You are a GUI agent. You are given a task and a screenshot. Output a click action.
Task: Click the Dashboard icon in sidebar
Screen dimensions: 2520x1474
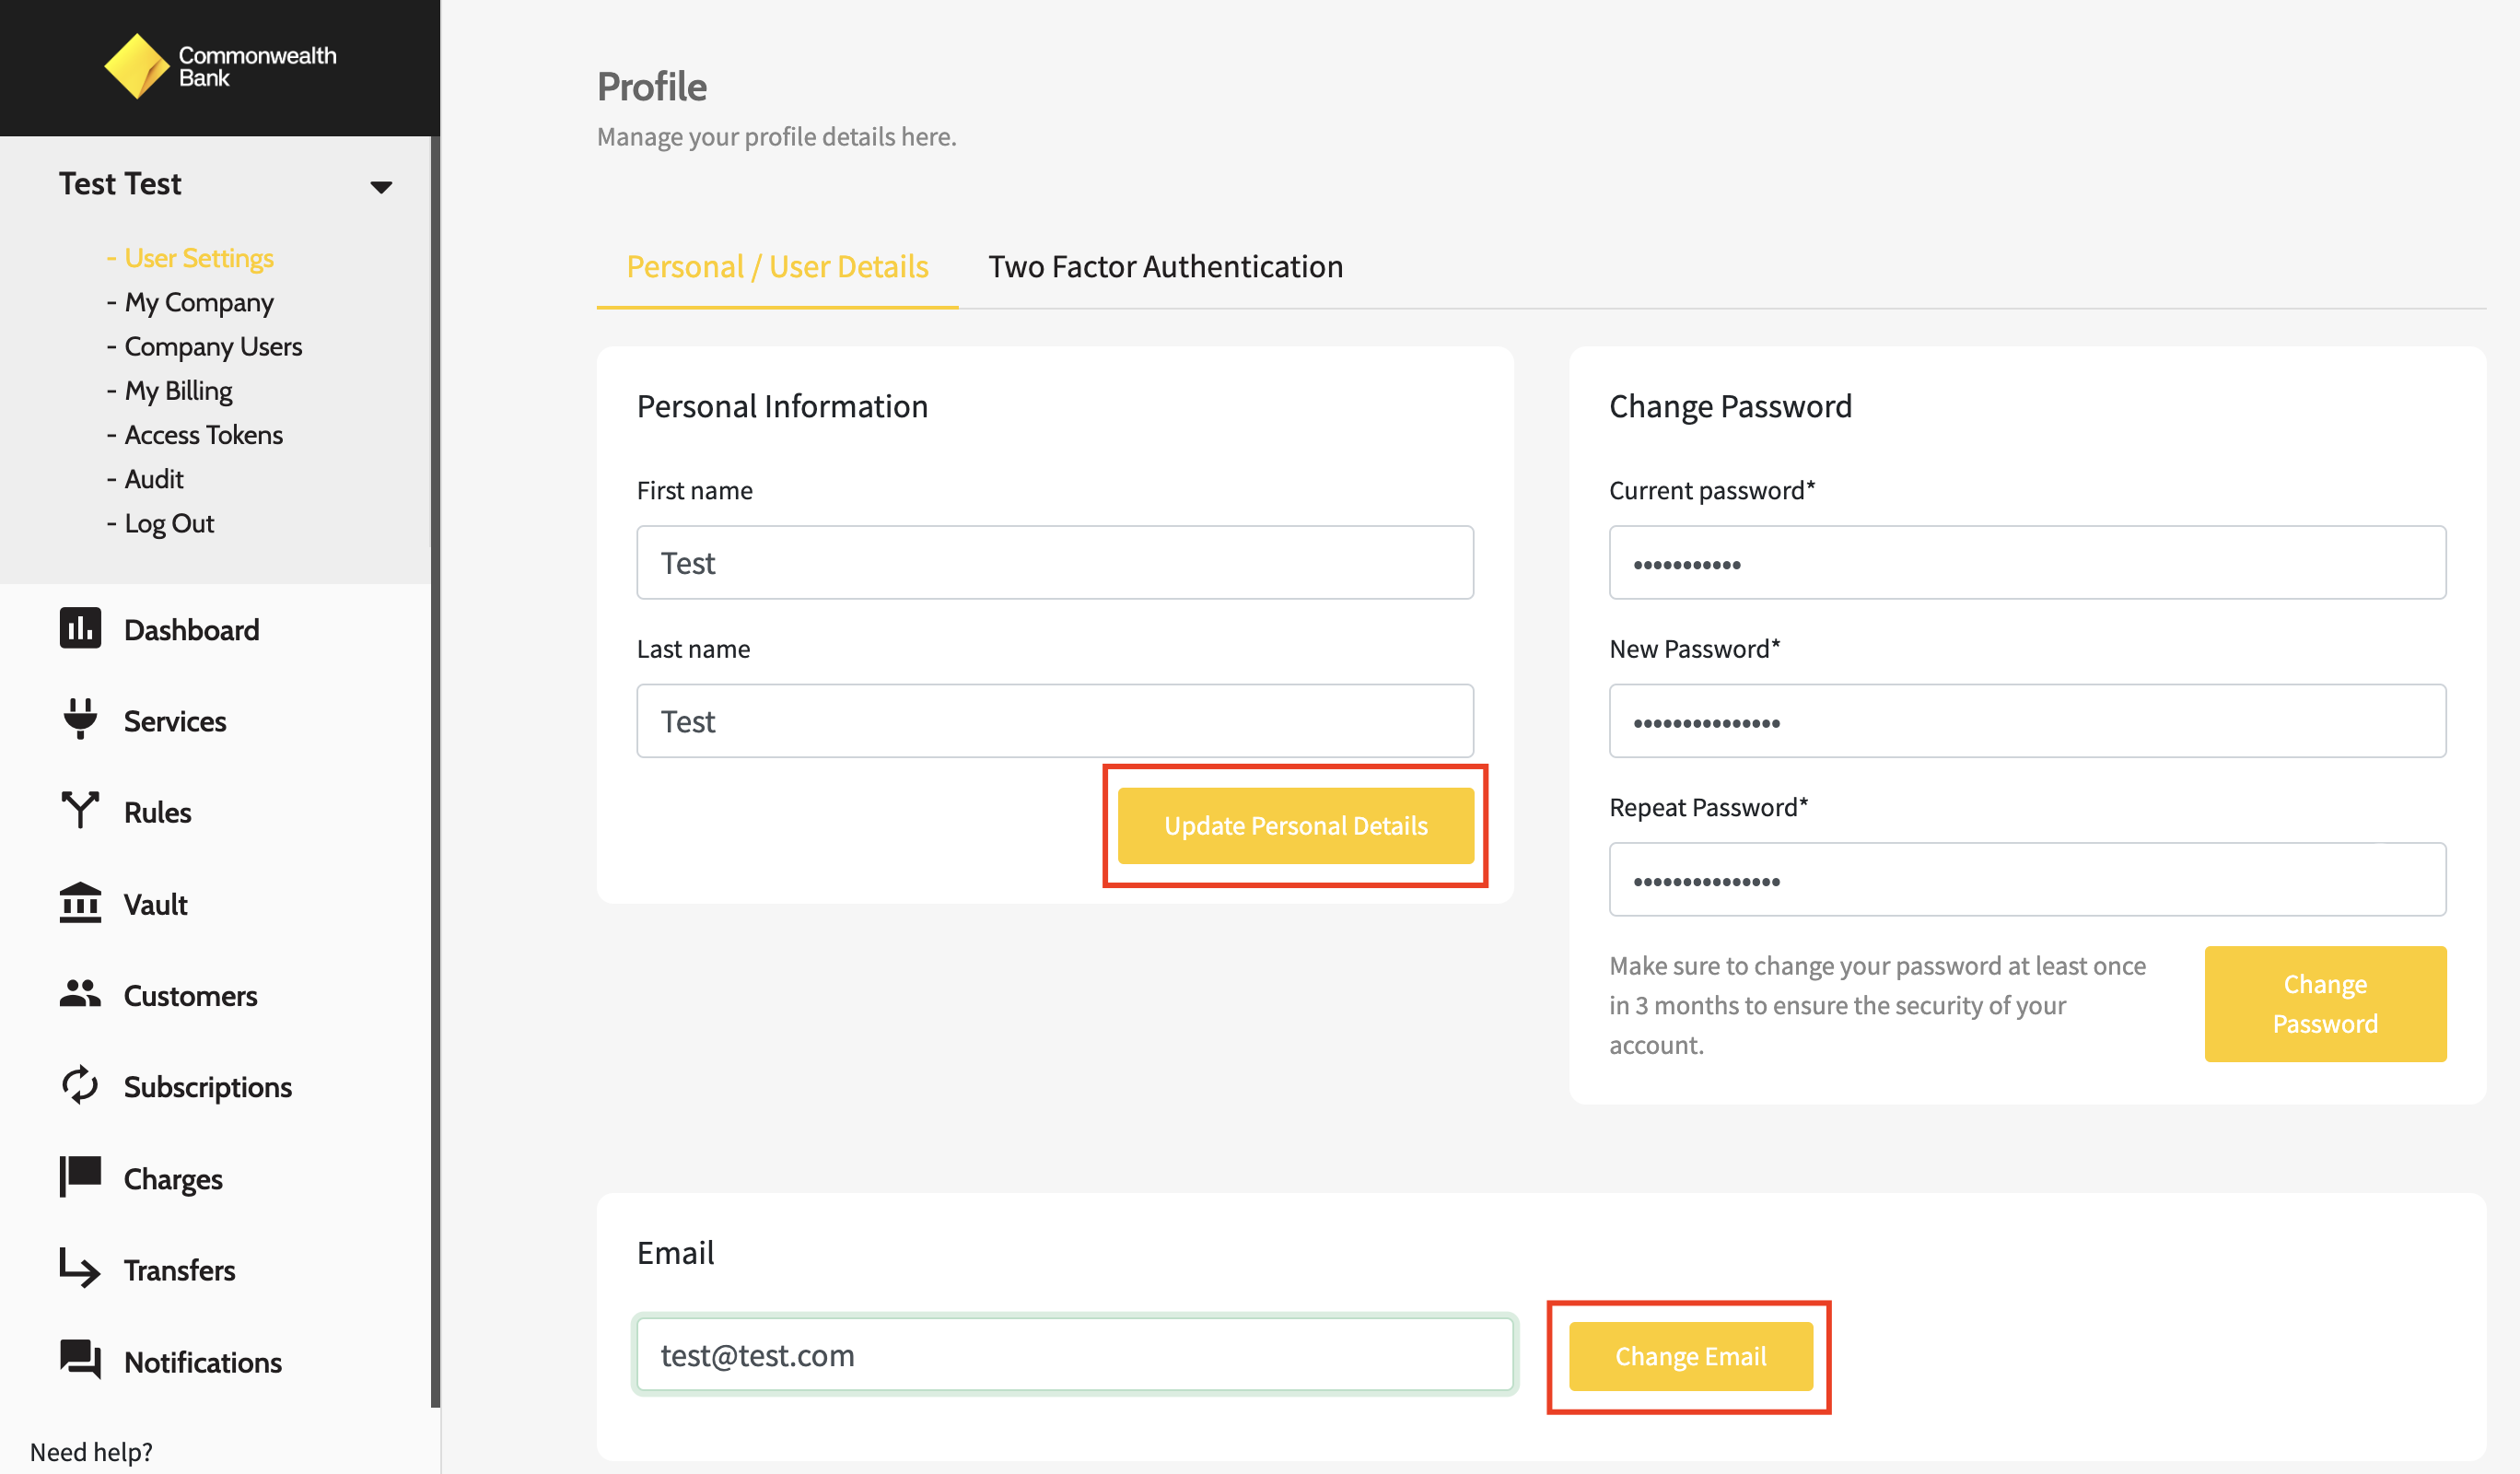(x=81, y=626)
